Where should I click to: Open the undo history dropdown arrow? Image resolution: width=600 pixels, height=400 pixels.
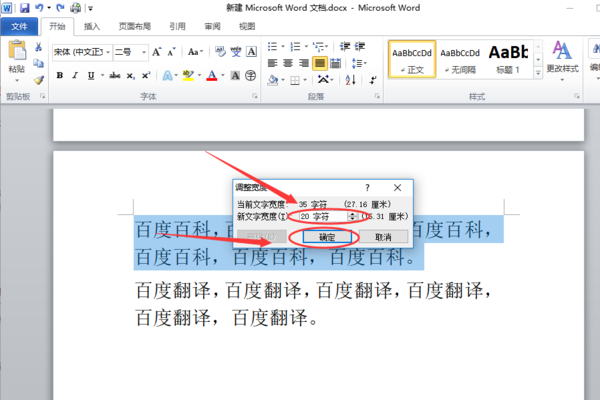(x=49, y=8)
